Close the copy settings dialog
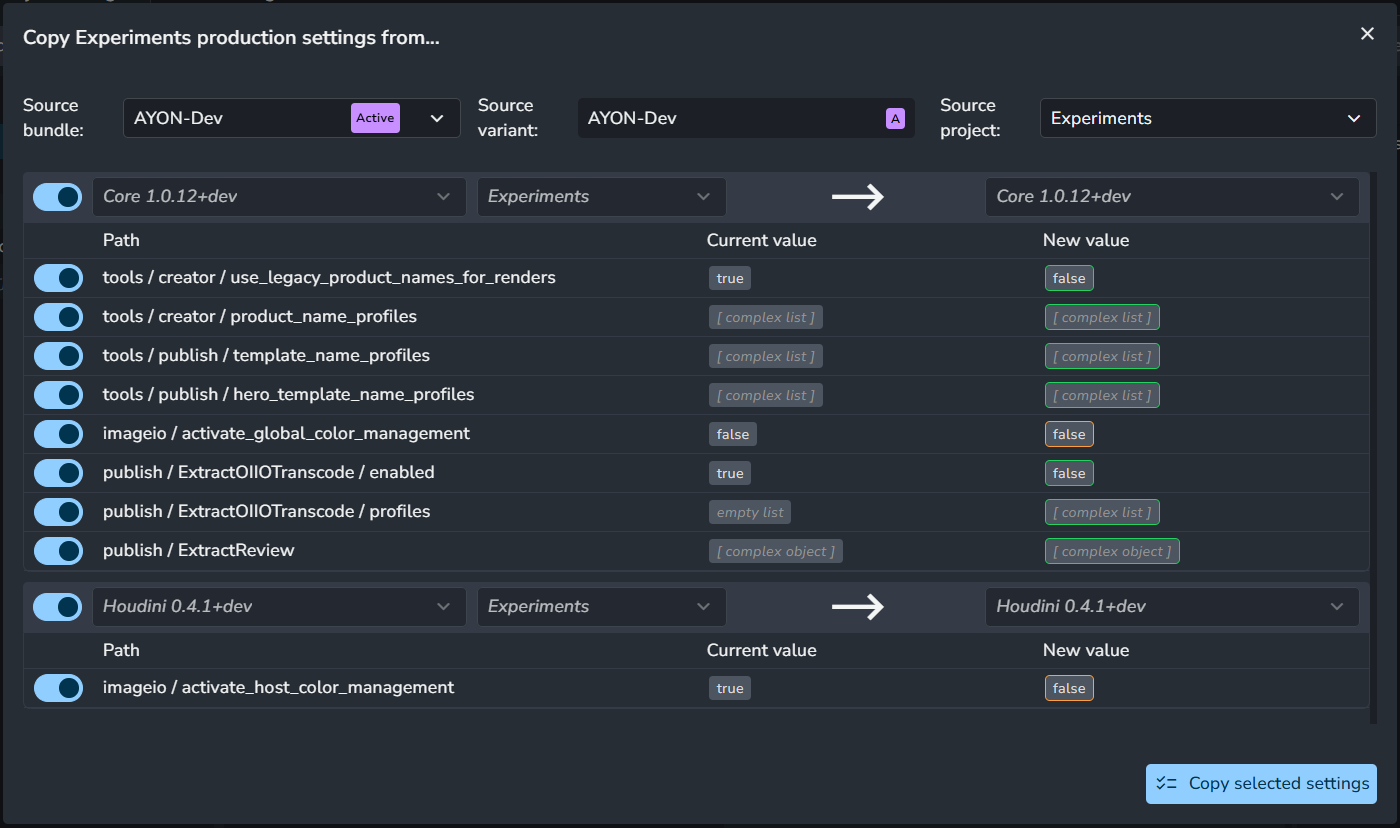This screenshot has height=828, width=1400. (1367, 34)
